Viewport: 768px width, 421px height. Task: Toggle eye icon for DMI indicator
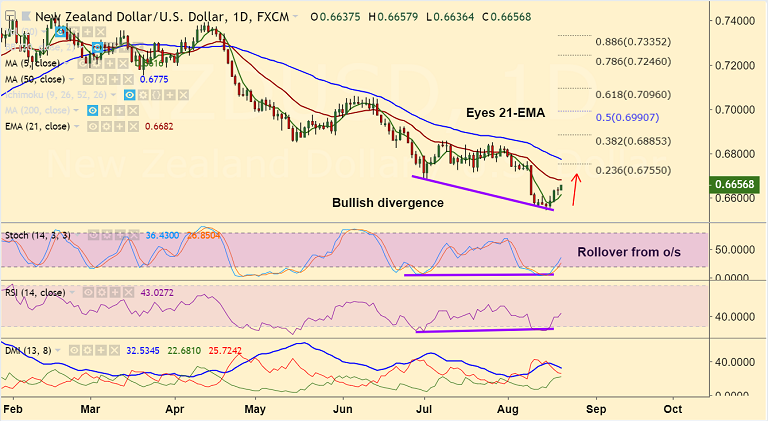tap(74, 351)
